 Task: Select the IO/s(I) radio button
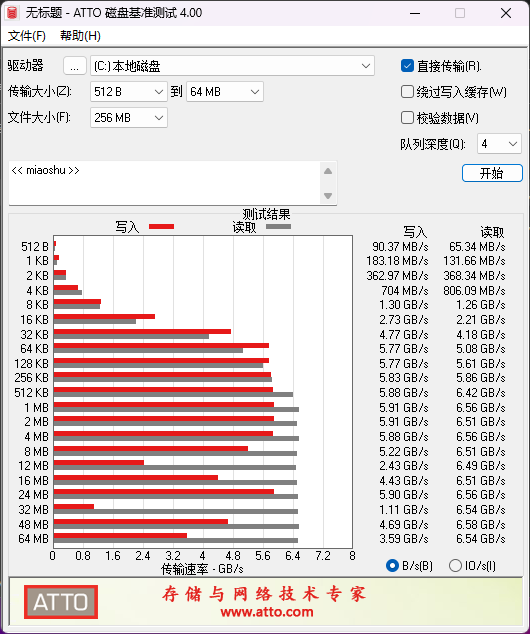click(455, 565)
